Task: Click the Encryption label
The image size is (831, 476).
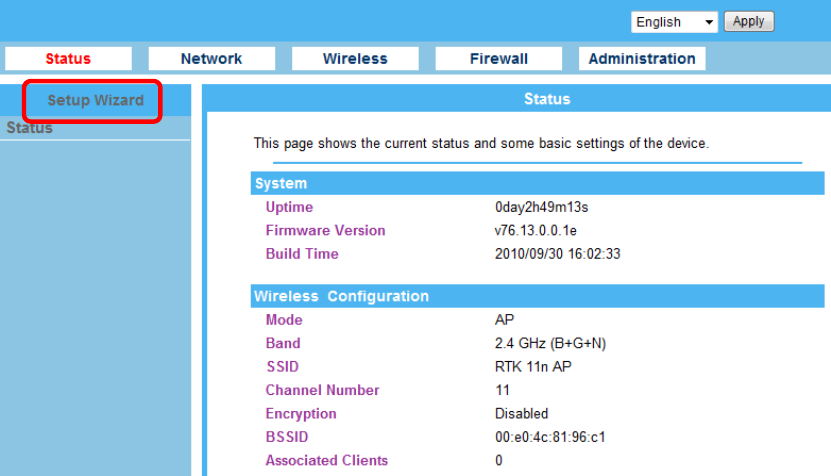Action: click(301, 414)
